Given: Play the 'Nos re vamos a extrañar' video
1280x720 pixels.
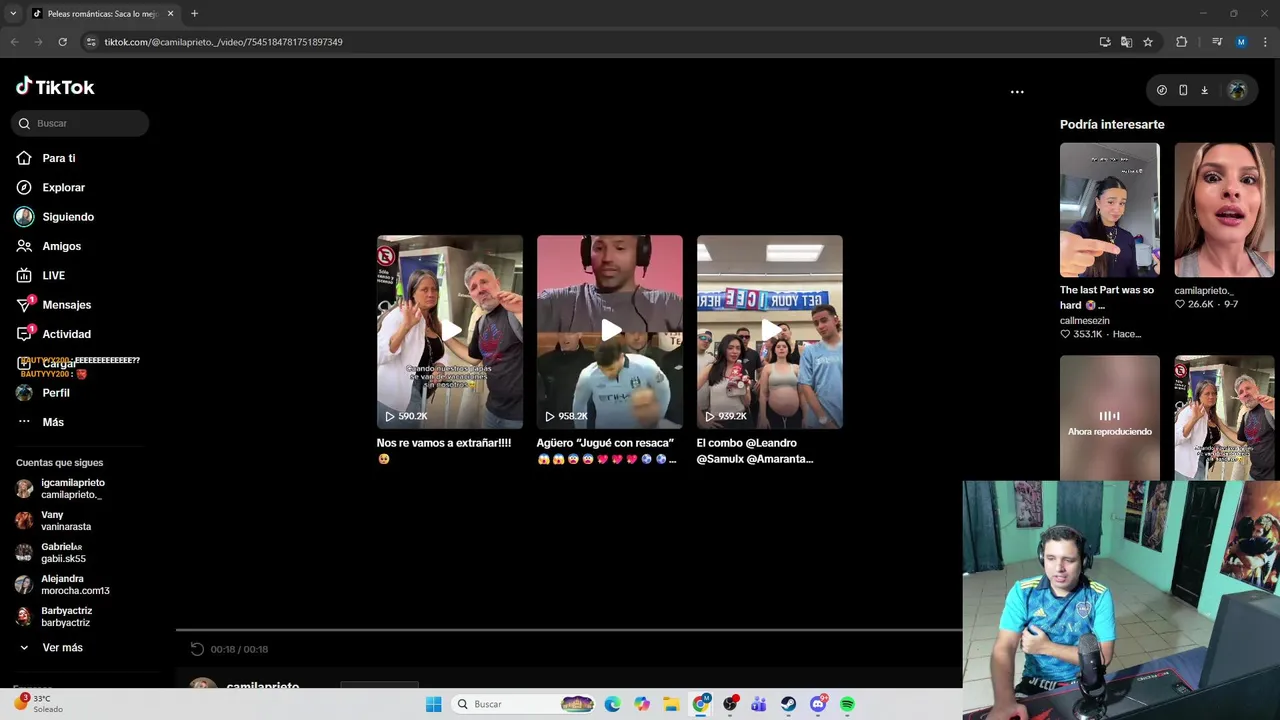Looking at the screenshot, I should point(450,332).
